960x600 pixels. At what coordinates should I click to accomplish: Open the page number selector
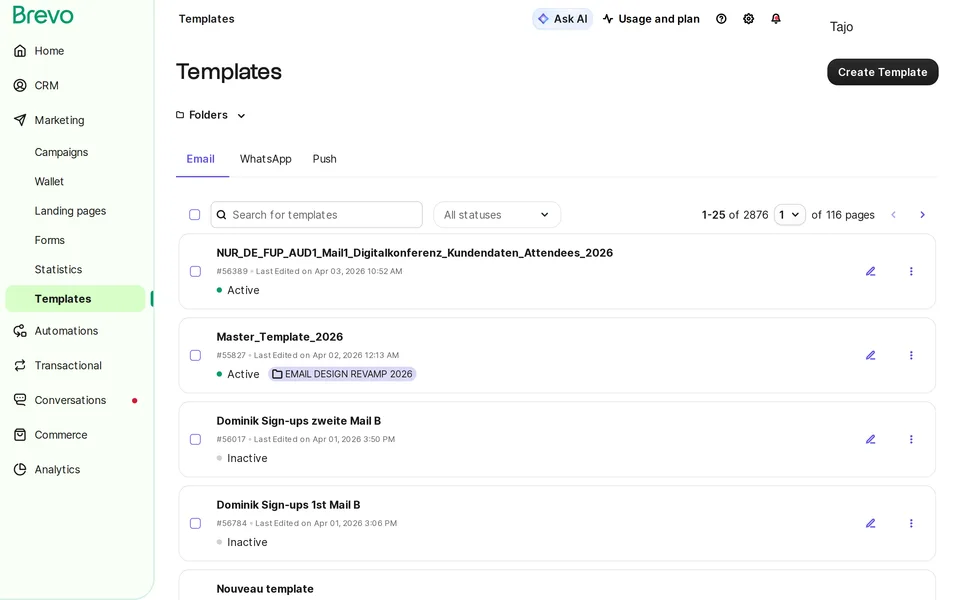coord(789,215)
